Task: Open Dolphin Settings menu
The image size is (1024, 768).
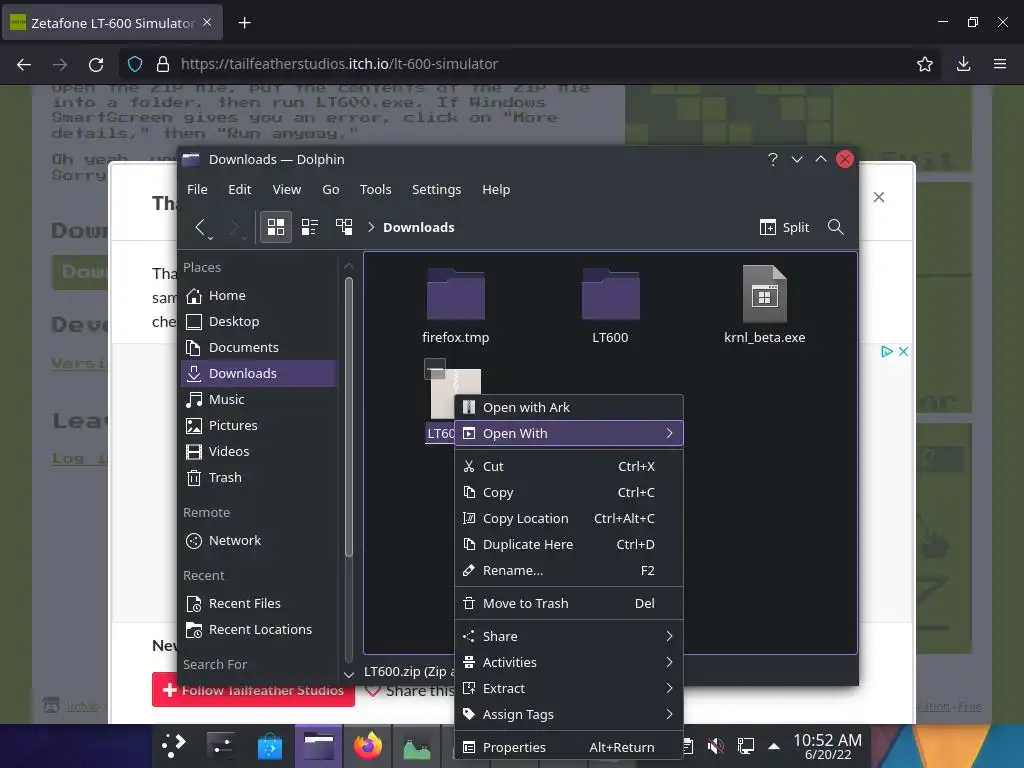Action: point(436,189)
